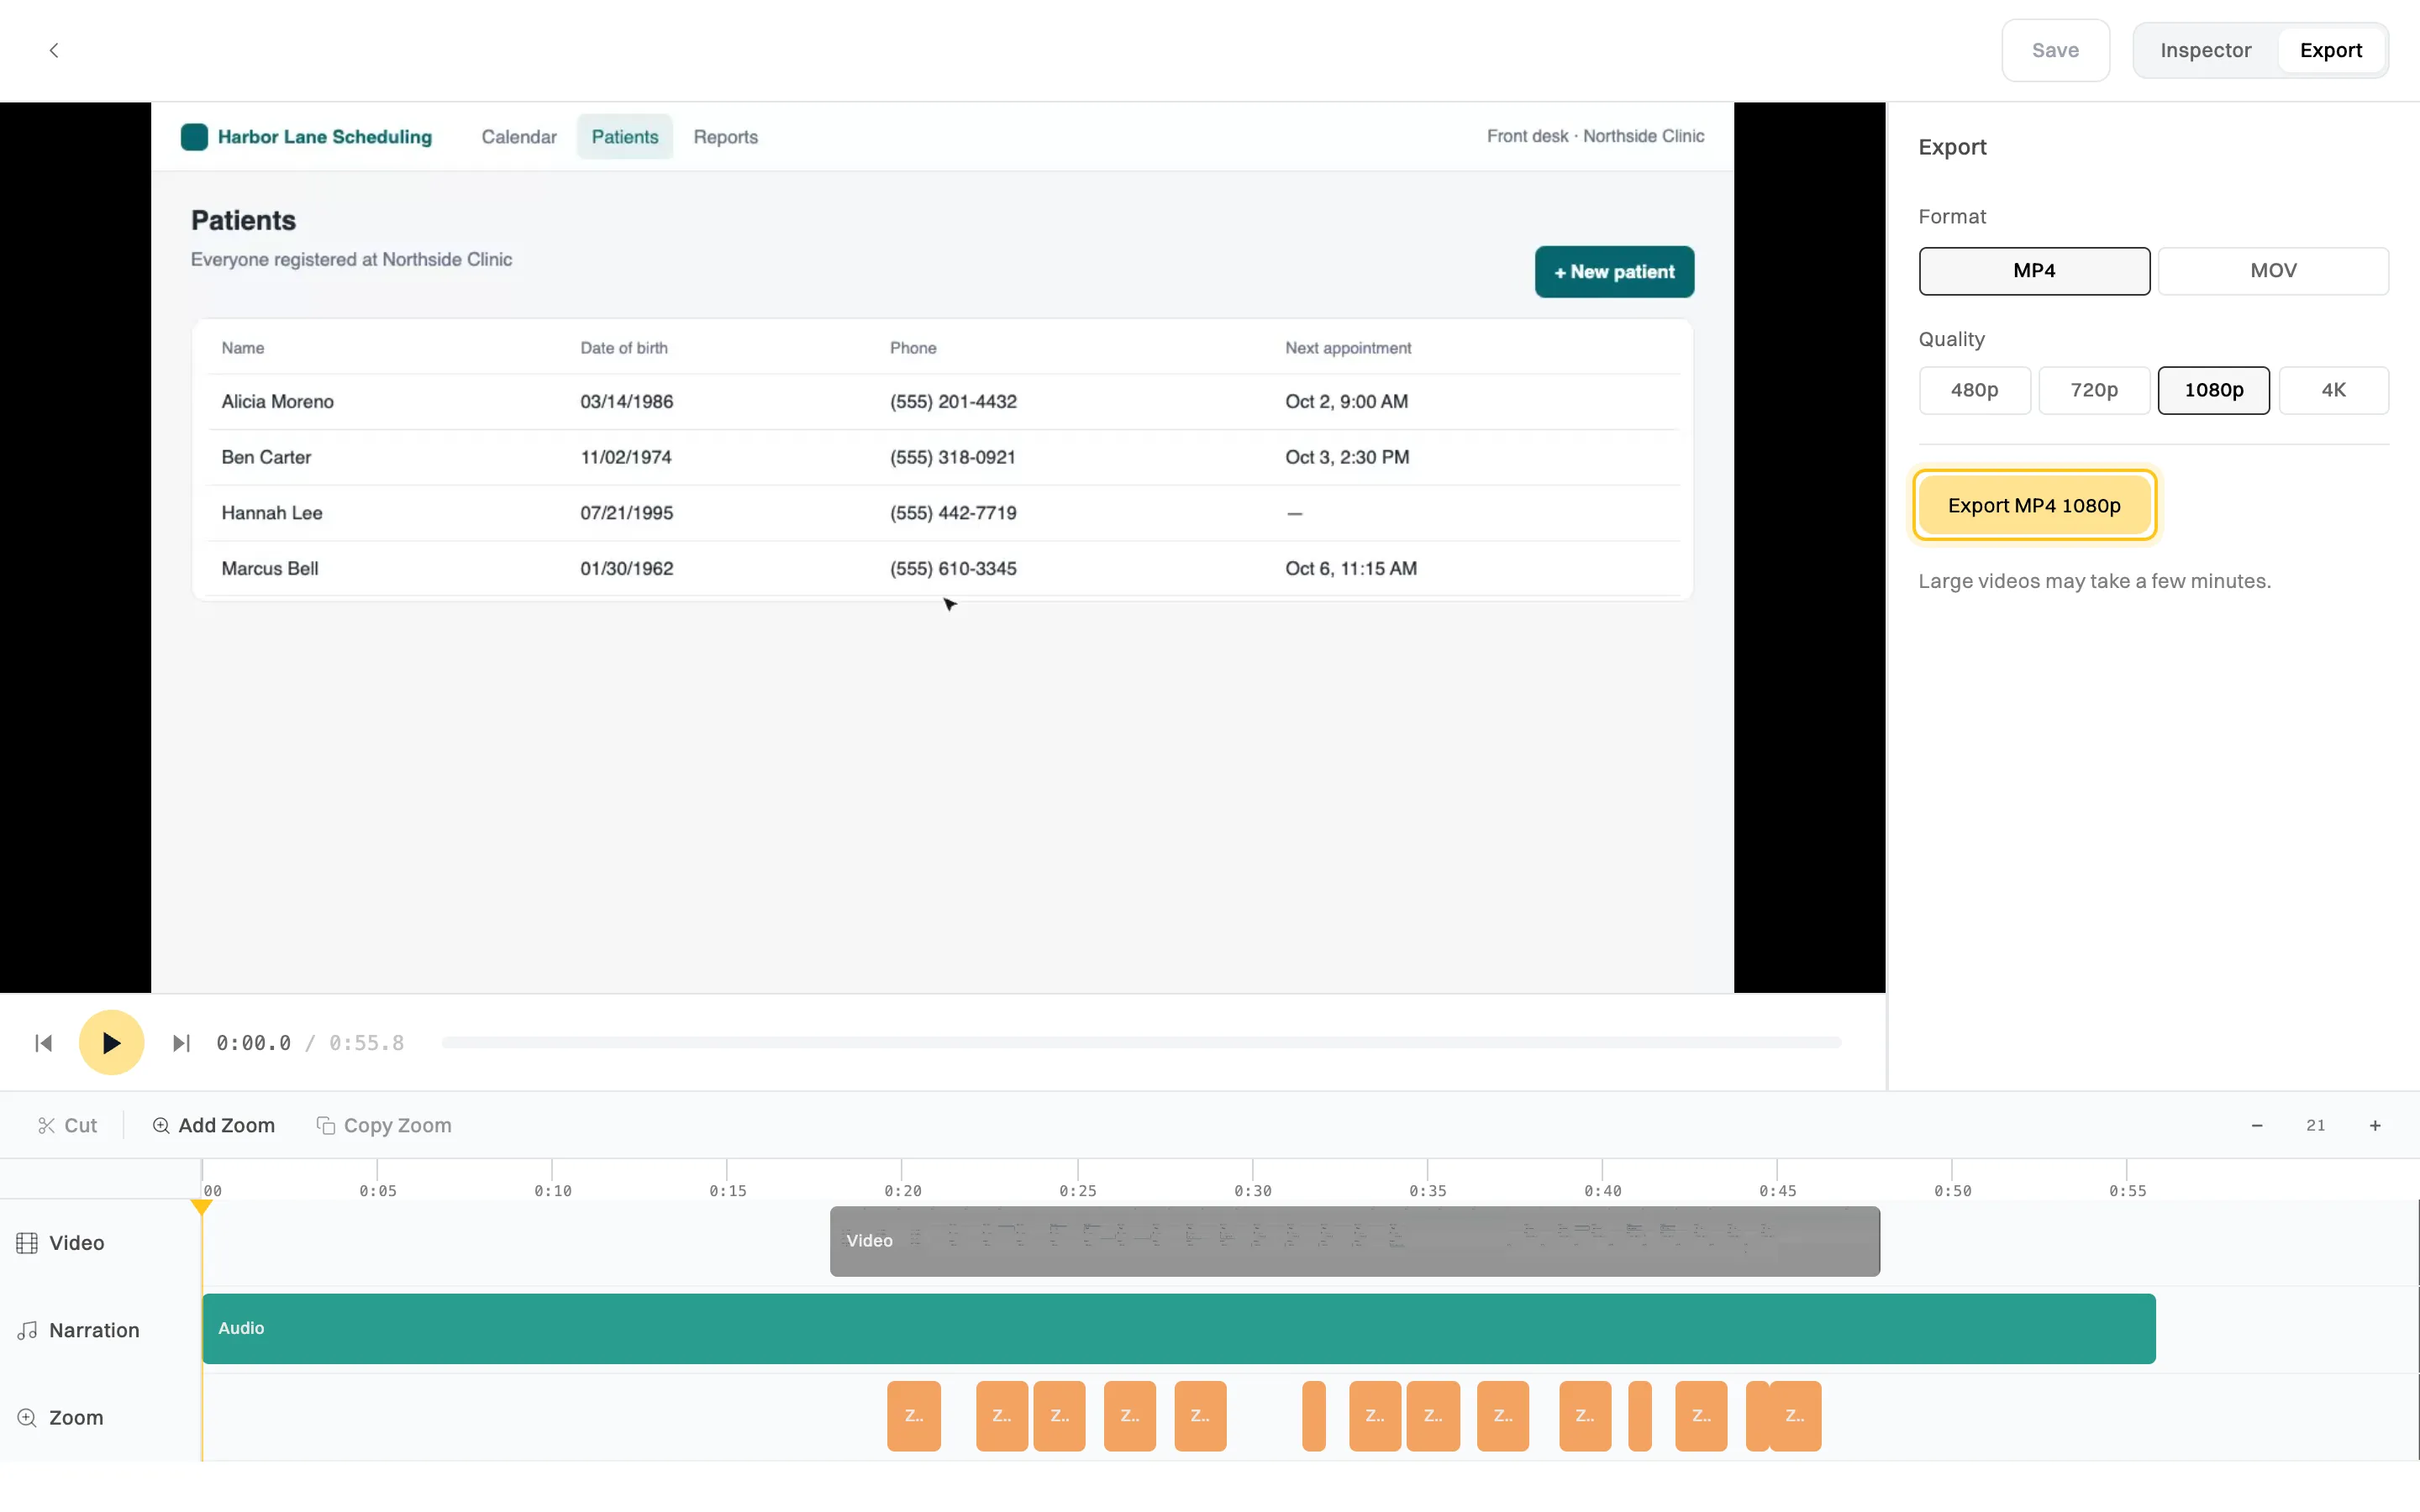Click the Hannah Lee patient name

click(272, 513)
